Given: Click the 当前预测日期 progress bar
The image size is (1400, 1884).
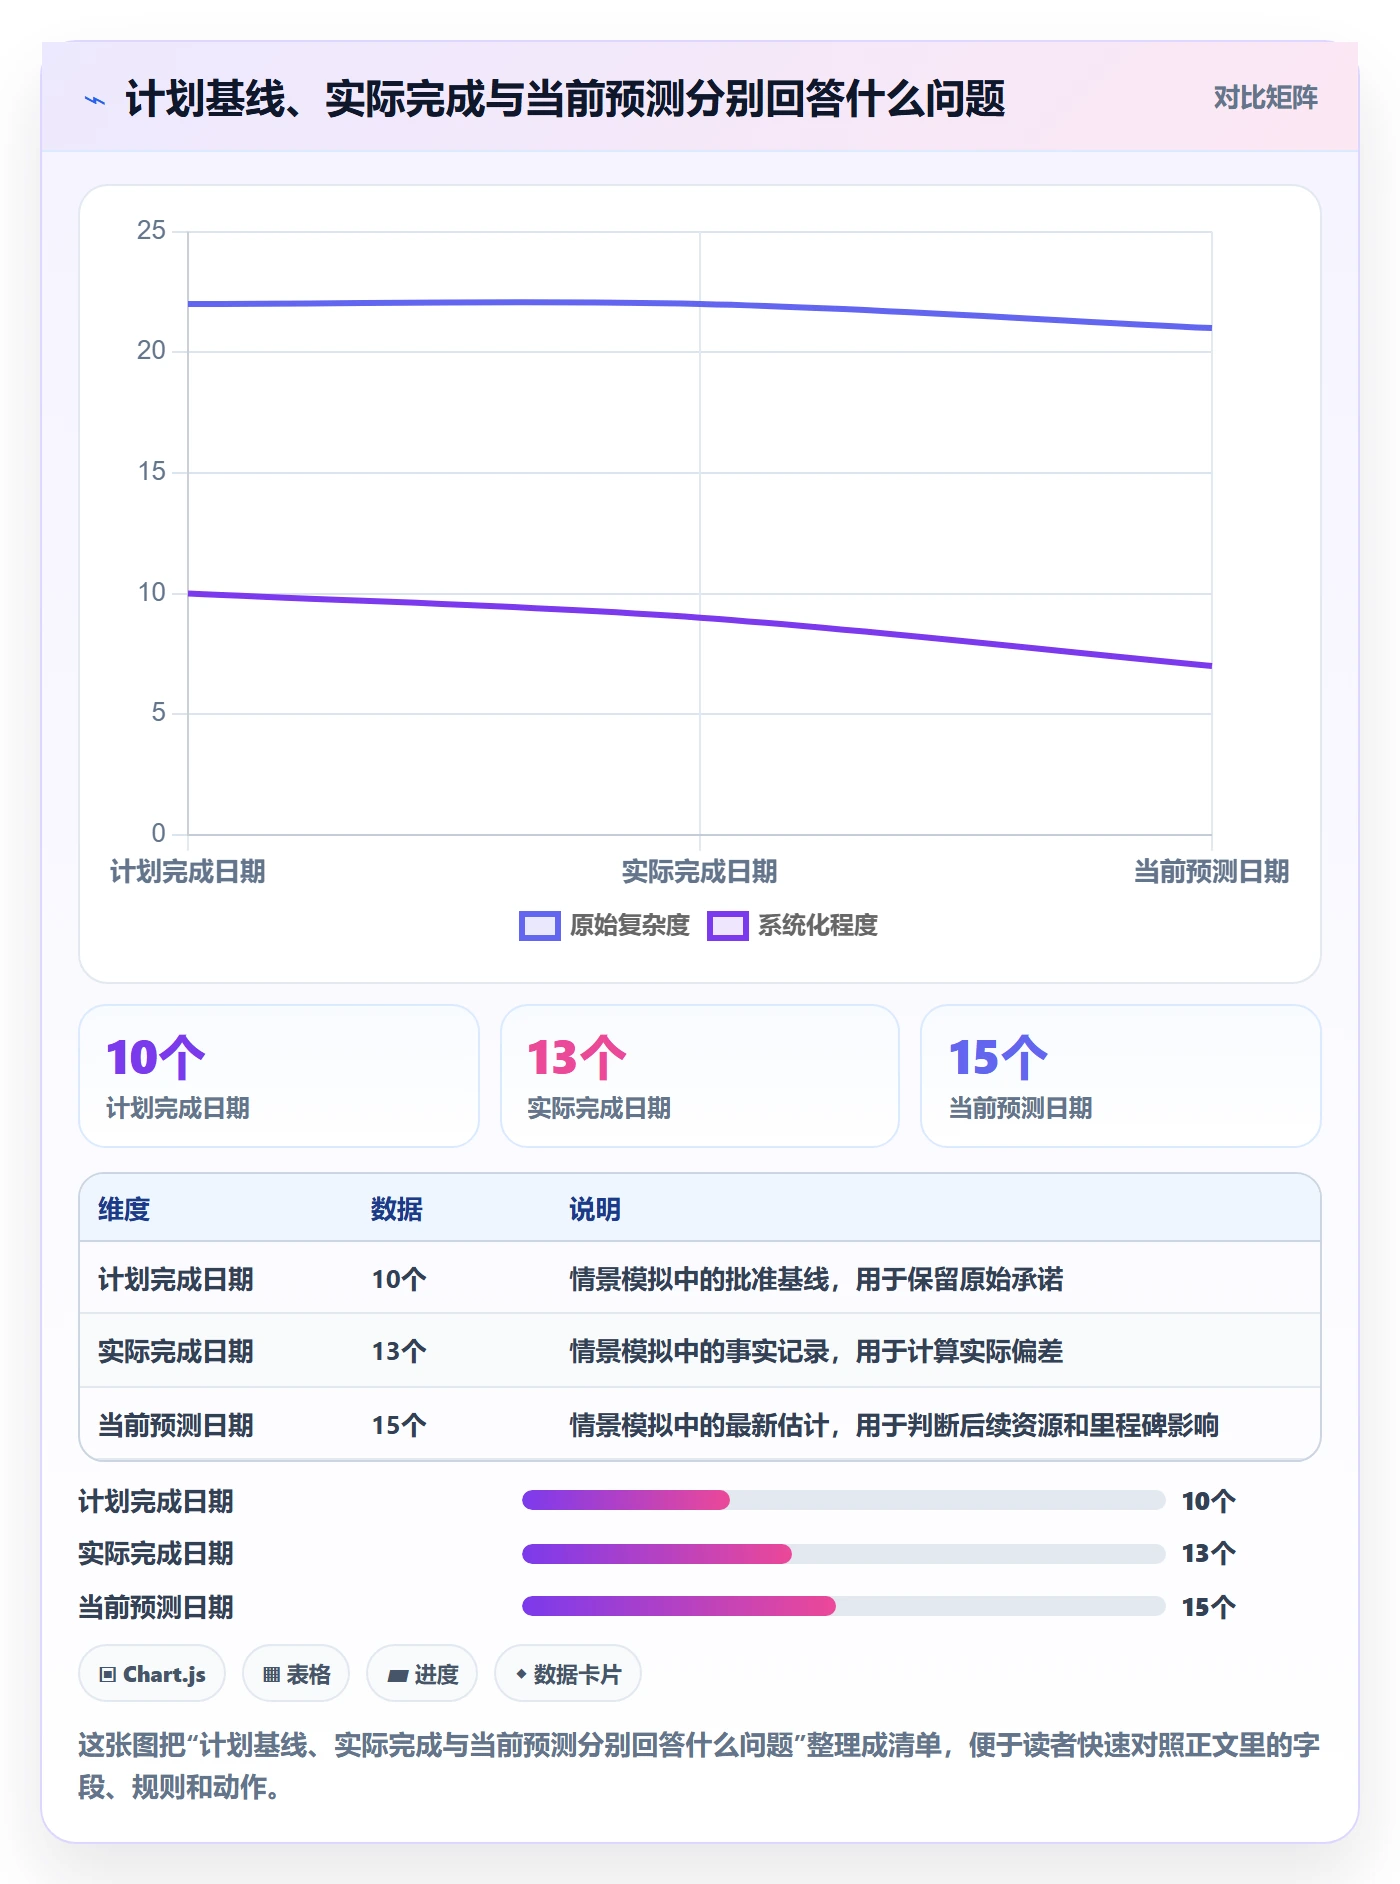Looking at the screenshot, I should click(x=843, y=1606).
